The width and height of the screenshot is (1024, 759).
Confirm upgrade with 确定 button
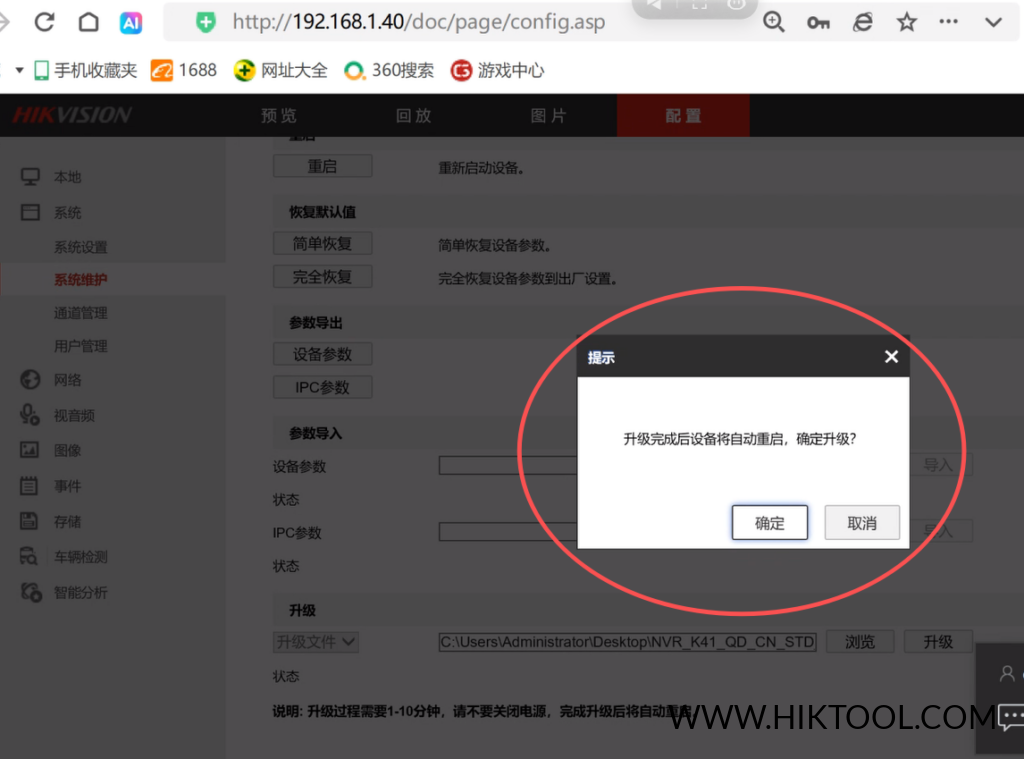pos(770,523)
